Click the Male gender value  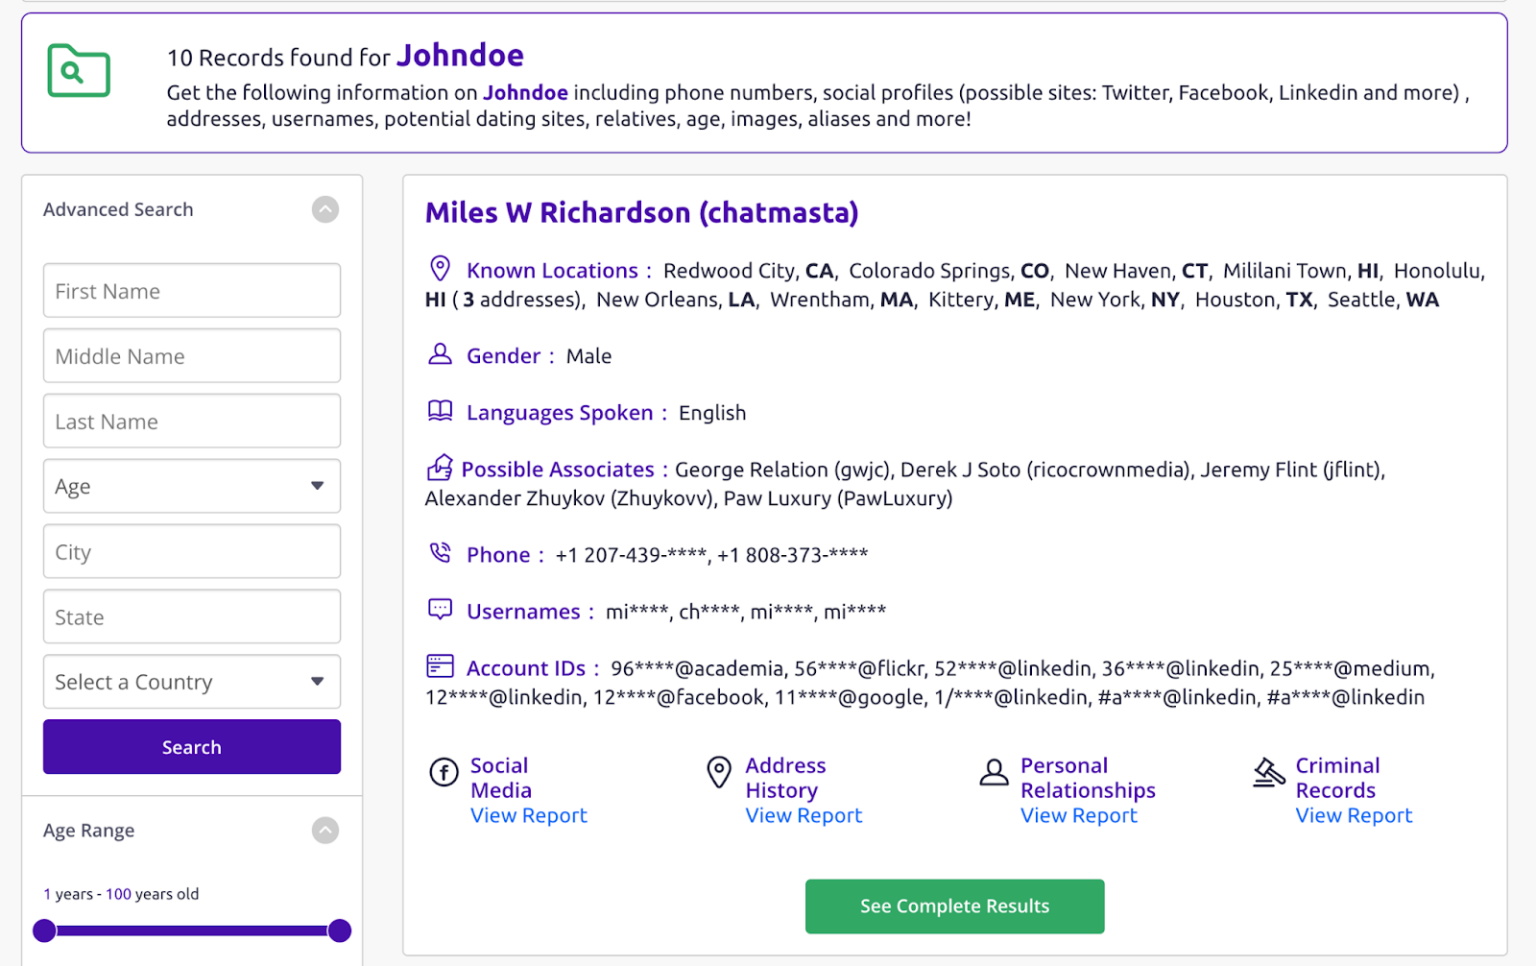[x=588, y=356]
